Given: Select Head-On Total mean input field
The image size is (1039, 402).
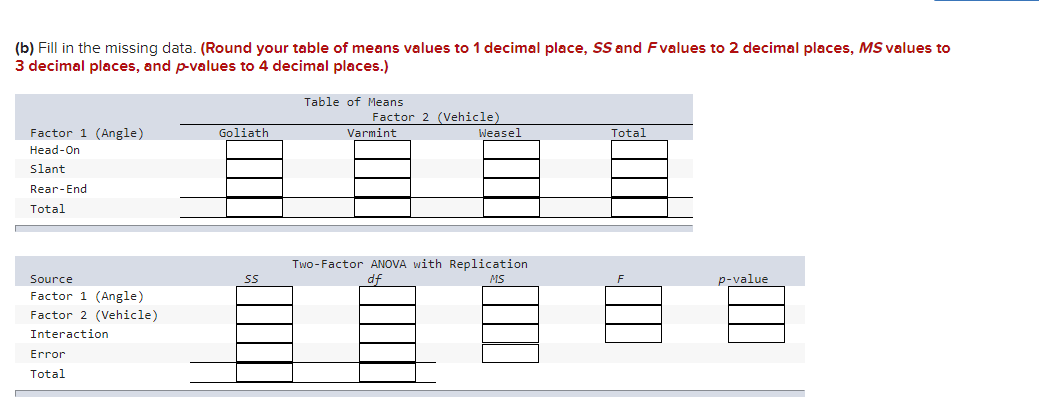Looking at the screenshot, I should pyautogui.click(x=639, y=150).
